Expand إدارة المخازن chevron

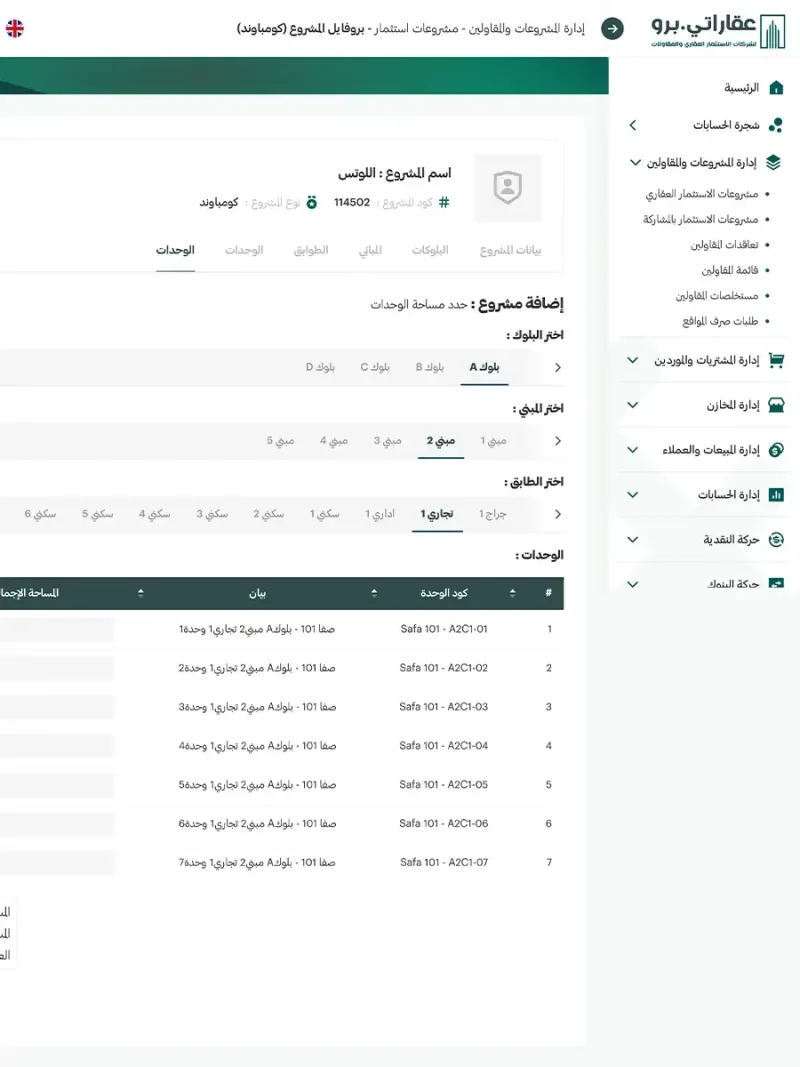point(633,405)
